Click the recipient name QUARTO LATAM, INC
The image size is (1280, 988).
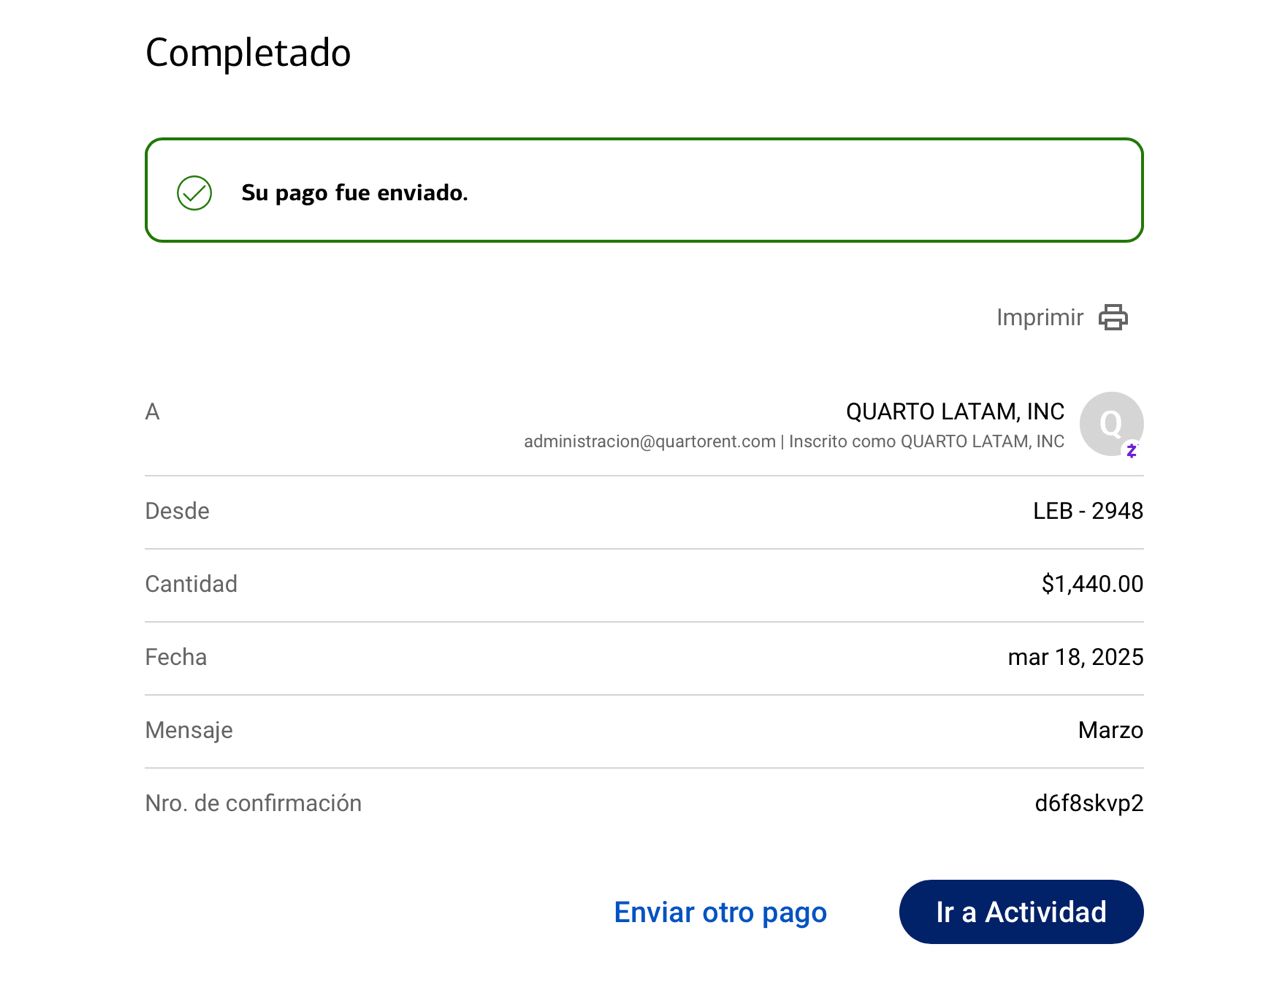click(954, 411)
